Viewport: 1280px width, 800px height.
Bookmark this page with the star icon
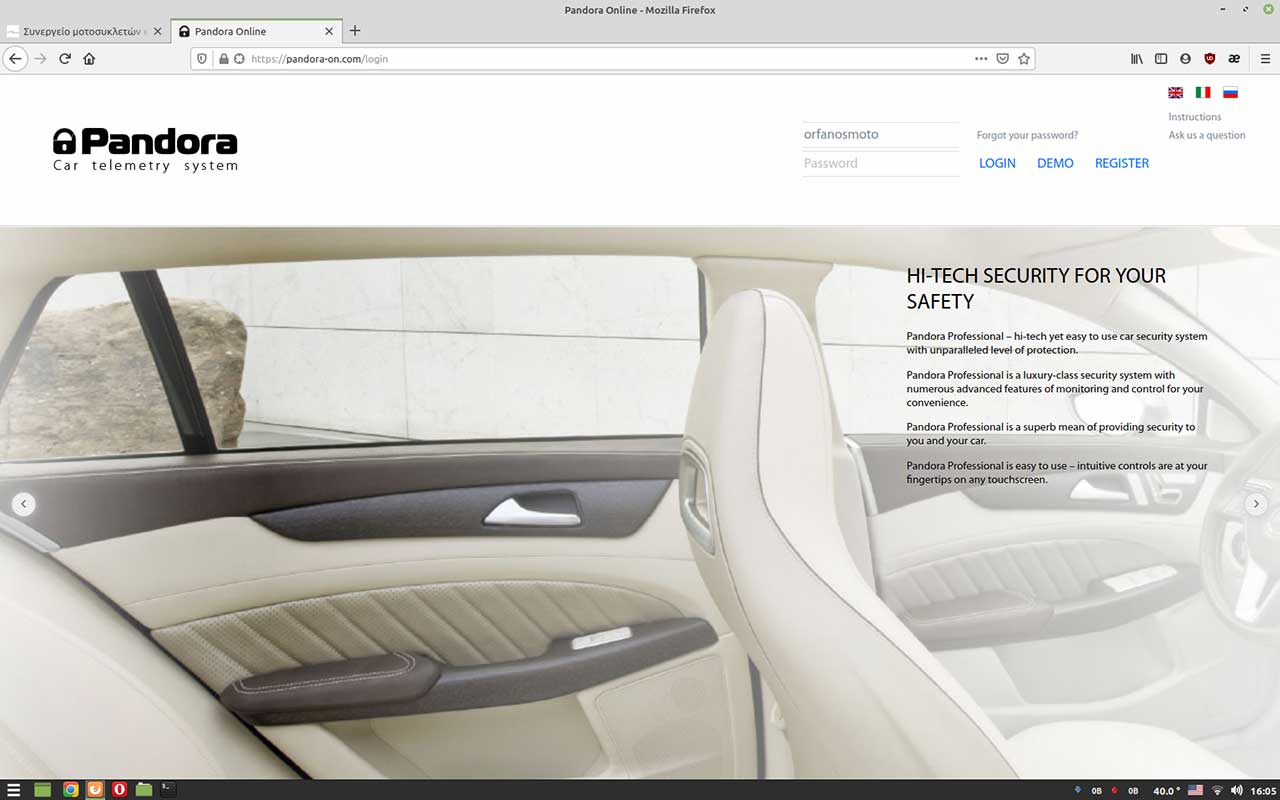pos(1024,59)
